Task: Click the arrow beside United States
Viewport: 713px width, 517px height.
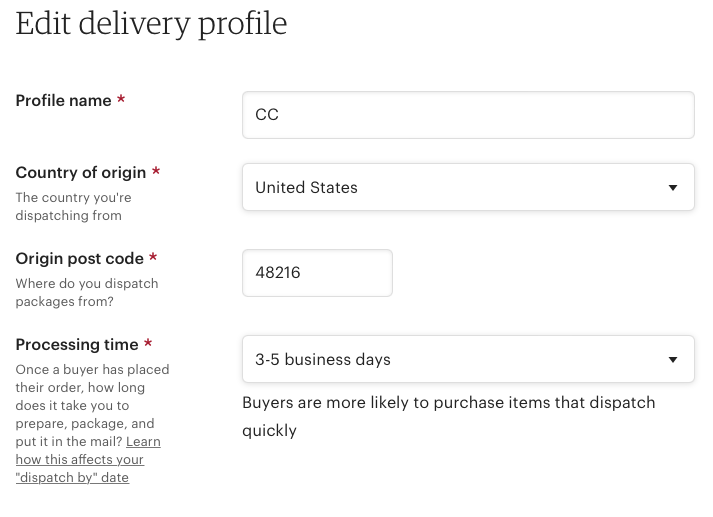Action: [673, 187]
